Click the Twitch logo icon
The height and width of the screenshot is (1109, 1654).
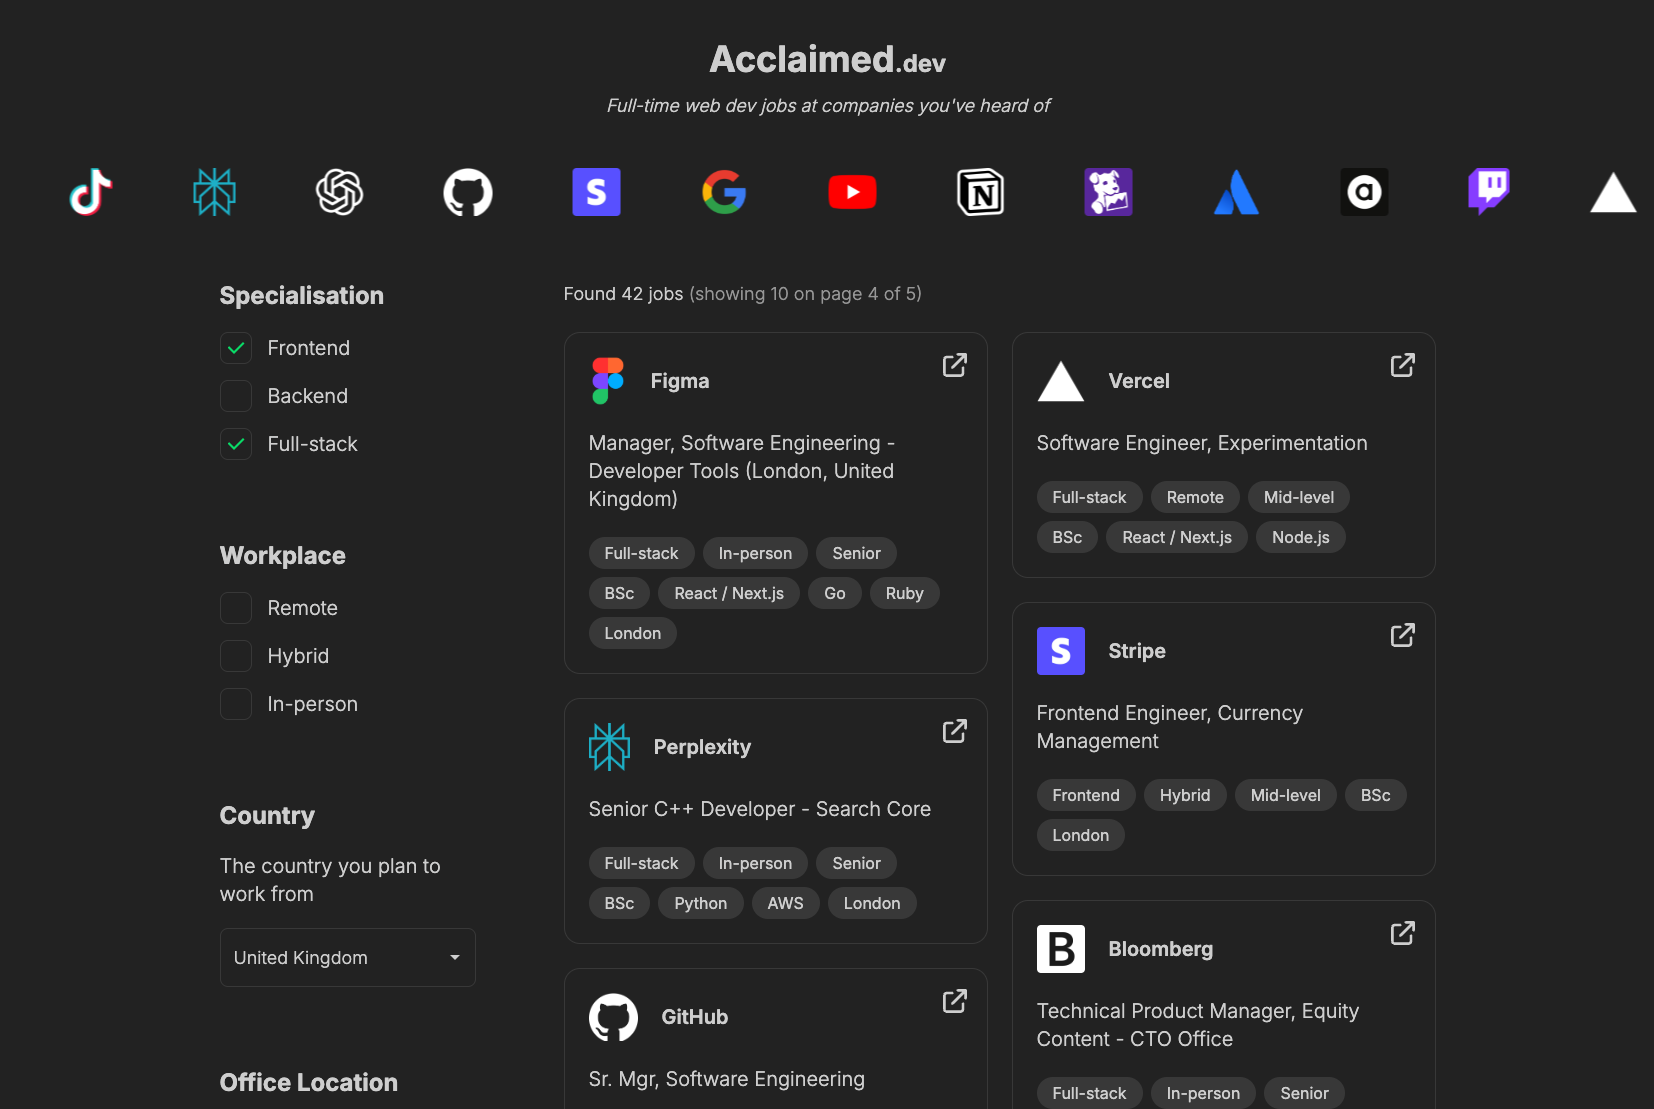pos(1488,192)
